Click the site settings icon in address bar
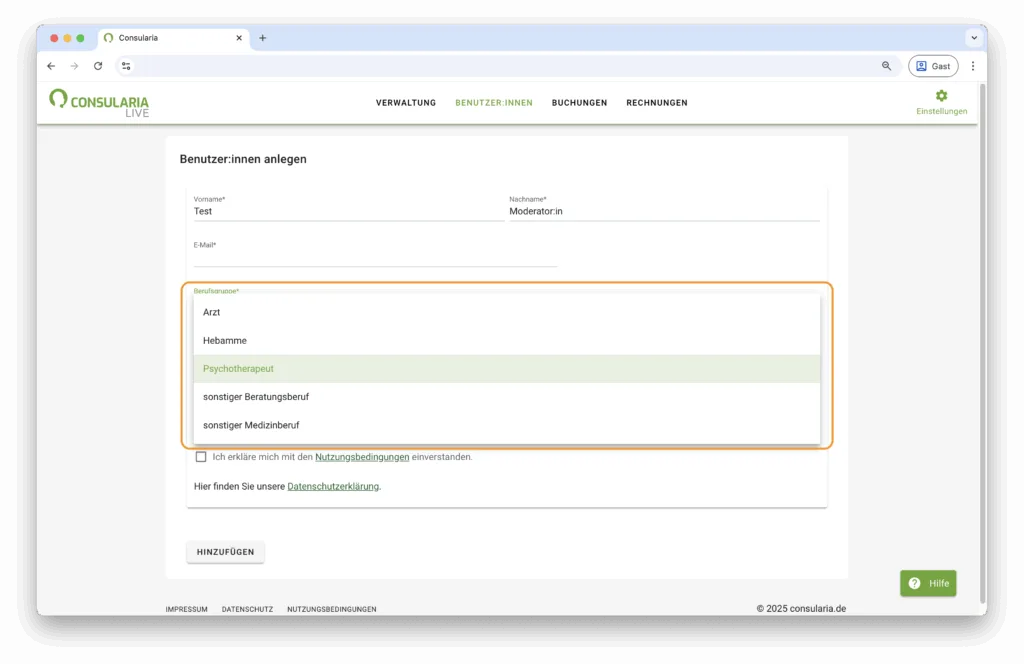The image size is (1024, 664). 126,66
